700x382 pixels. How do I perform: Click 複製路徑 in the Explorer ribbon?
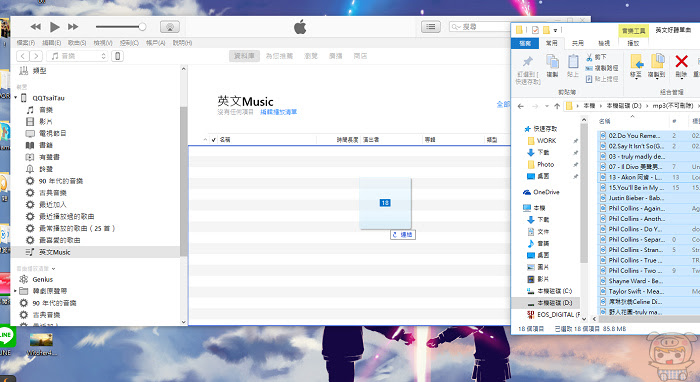coord(602,68)
